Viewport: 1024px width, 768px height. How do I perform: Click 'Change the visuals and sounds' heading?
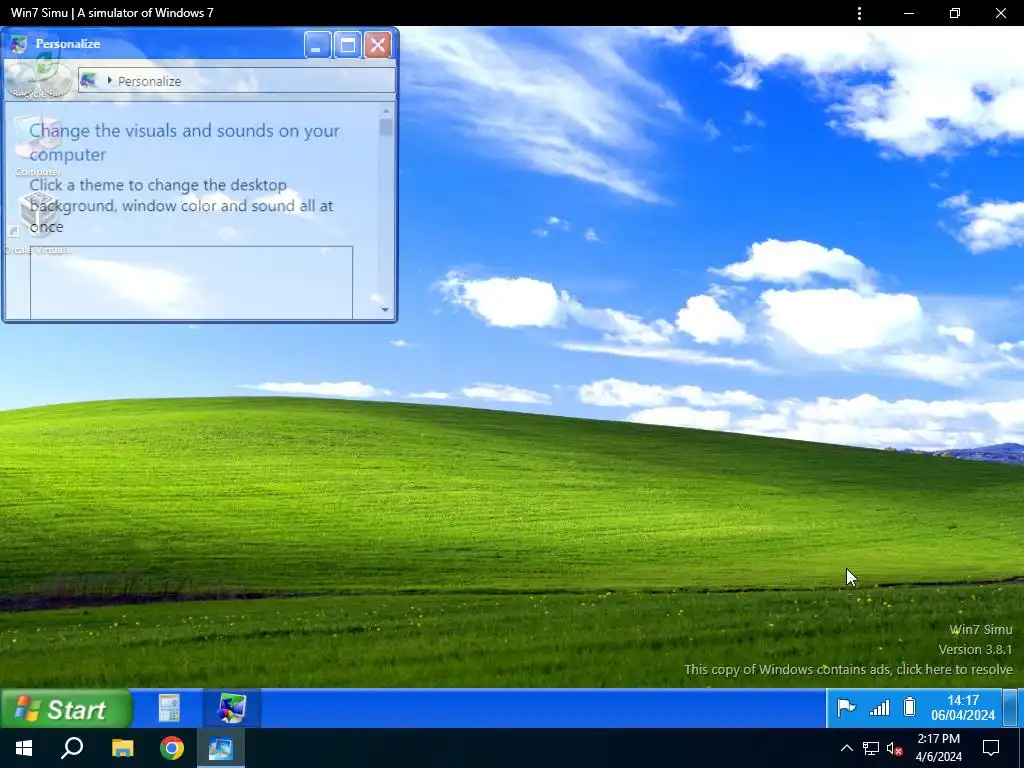pos(184,142)
